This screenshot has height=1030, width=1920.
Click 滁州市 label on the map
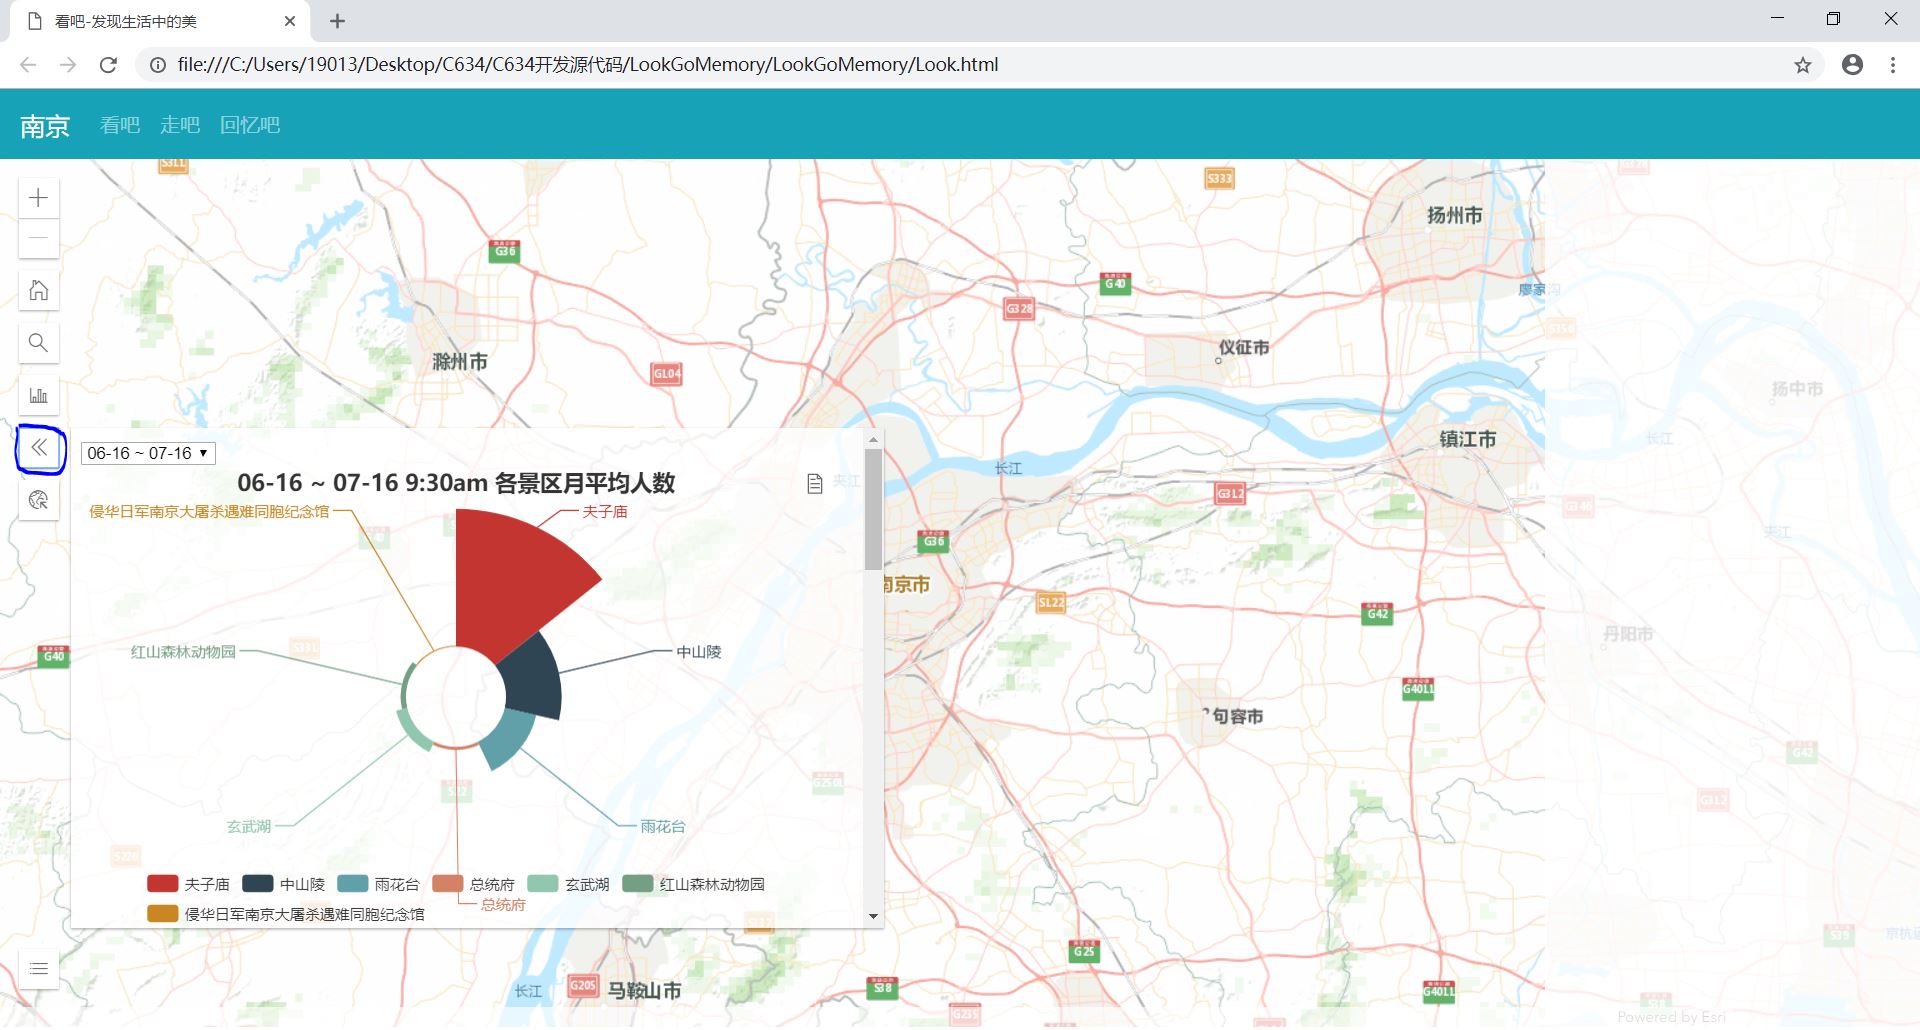tap(460, 361)
